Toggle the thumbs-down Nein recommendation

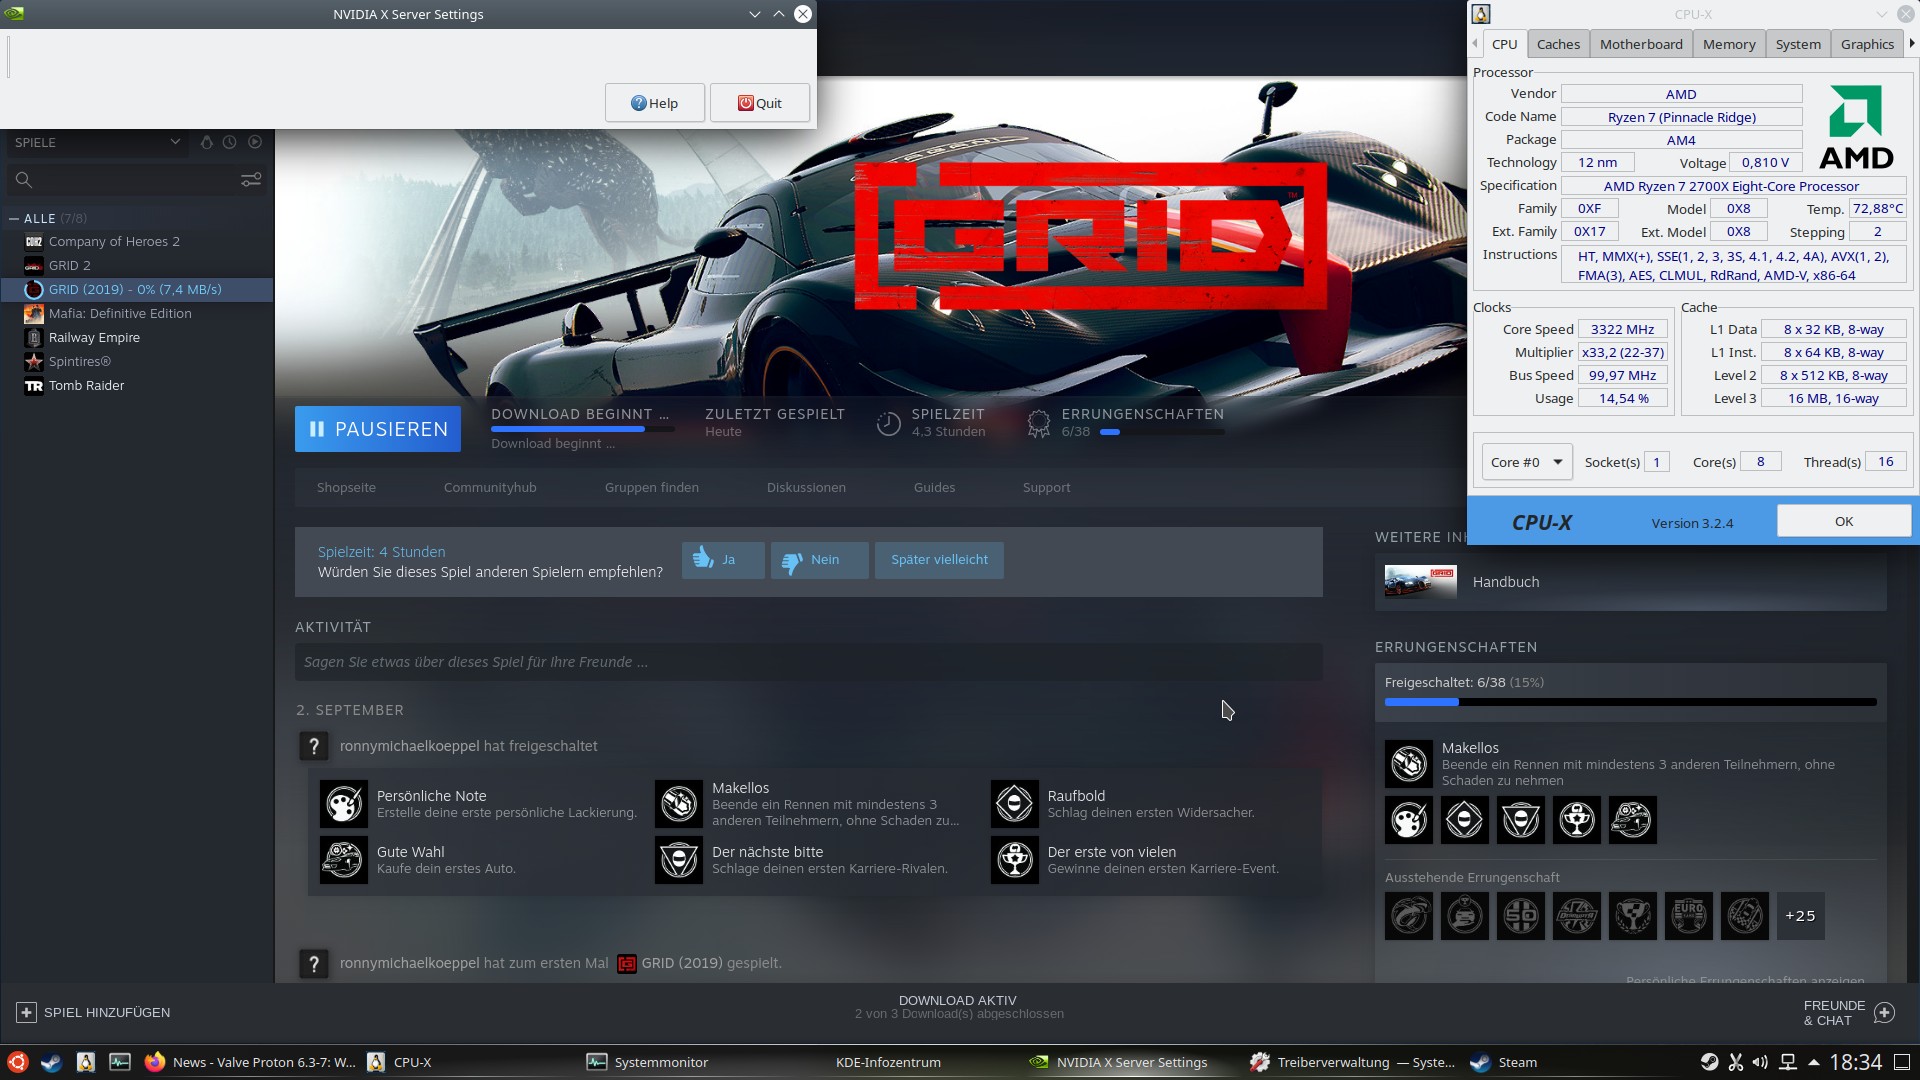click(x=819, y=560)
